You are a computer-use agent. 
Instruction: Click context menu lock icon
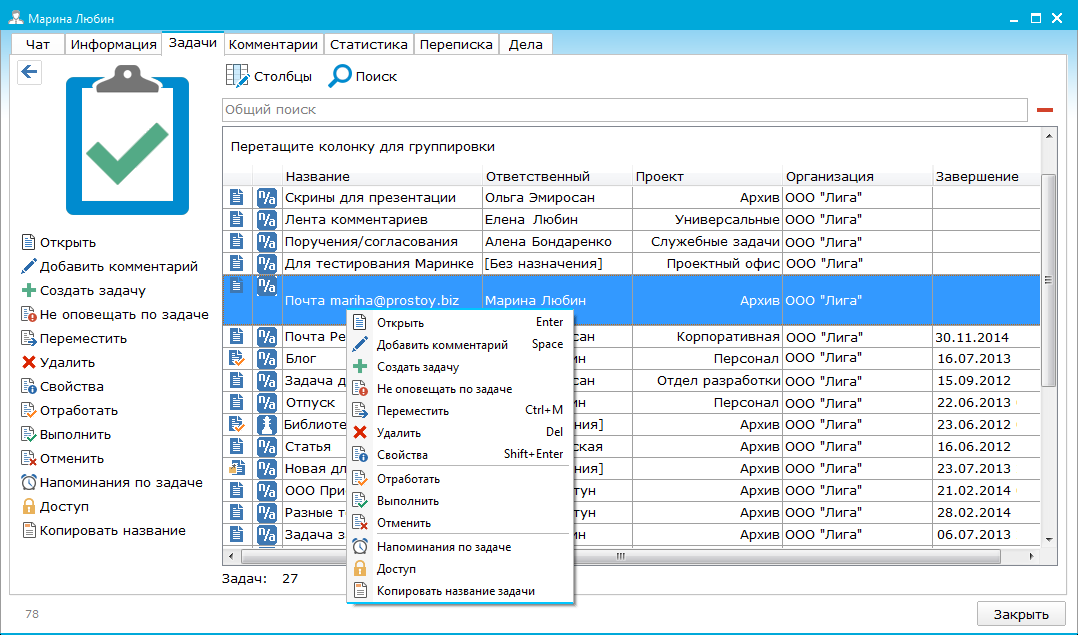click(x=360, y=569)
